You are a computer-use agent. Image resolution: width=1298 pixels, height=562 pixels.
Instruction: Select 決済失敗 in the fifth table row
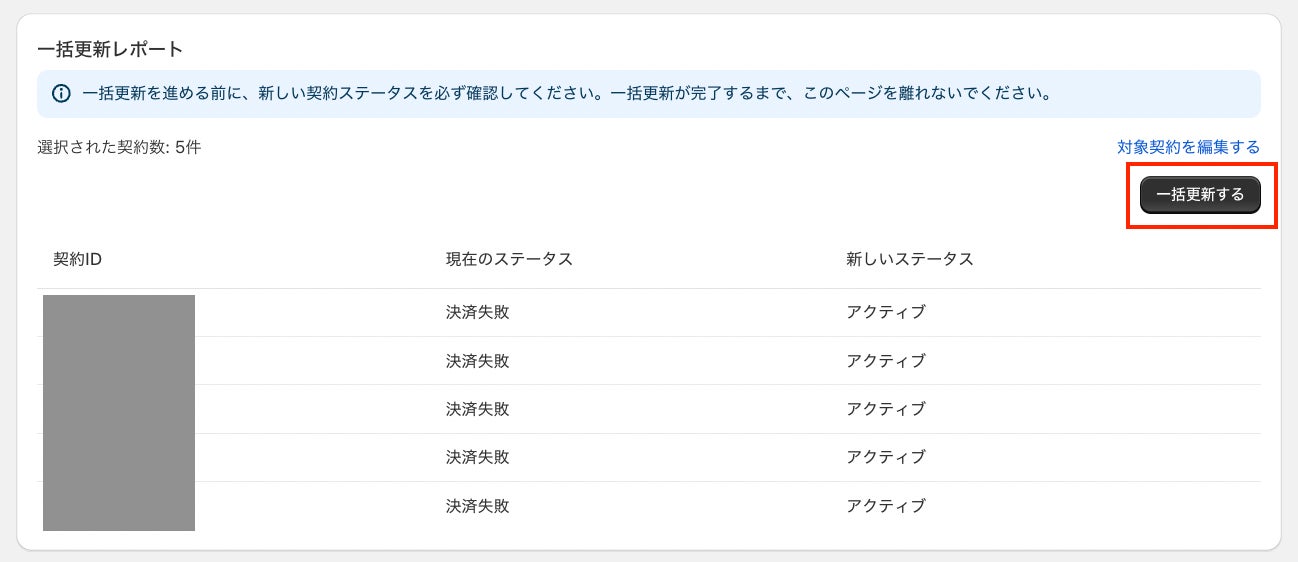click(x=478, y=506)
